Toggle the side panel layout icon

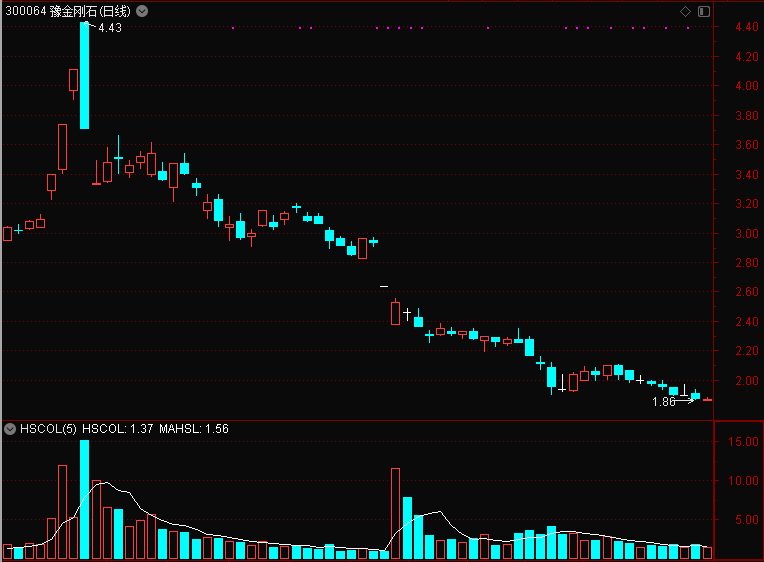(x=704, y=11)
